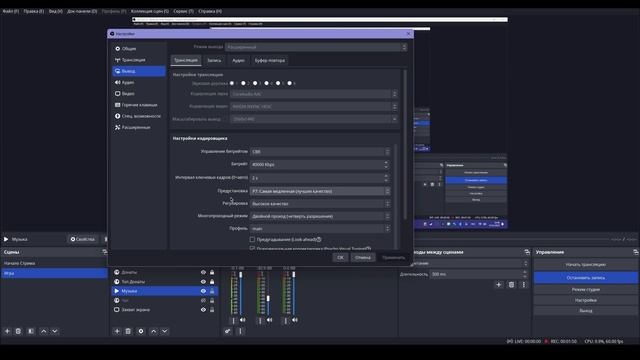Click the bitrate 40000 Kbps input field
This screenshot has height=360, width=640.
point(320,164)
